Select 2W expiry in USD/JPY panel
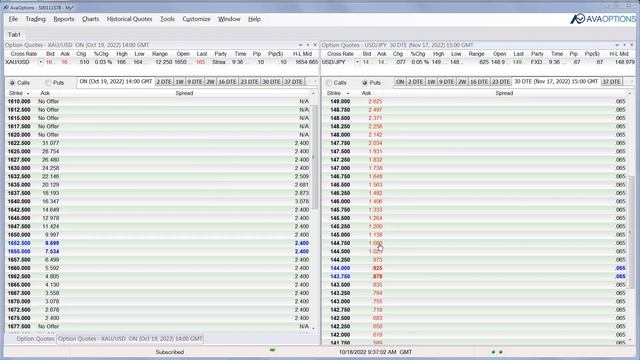 click(x=462, y=82)
